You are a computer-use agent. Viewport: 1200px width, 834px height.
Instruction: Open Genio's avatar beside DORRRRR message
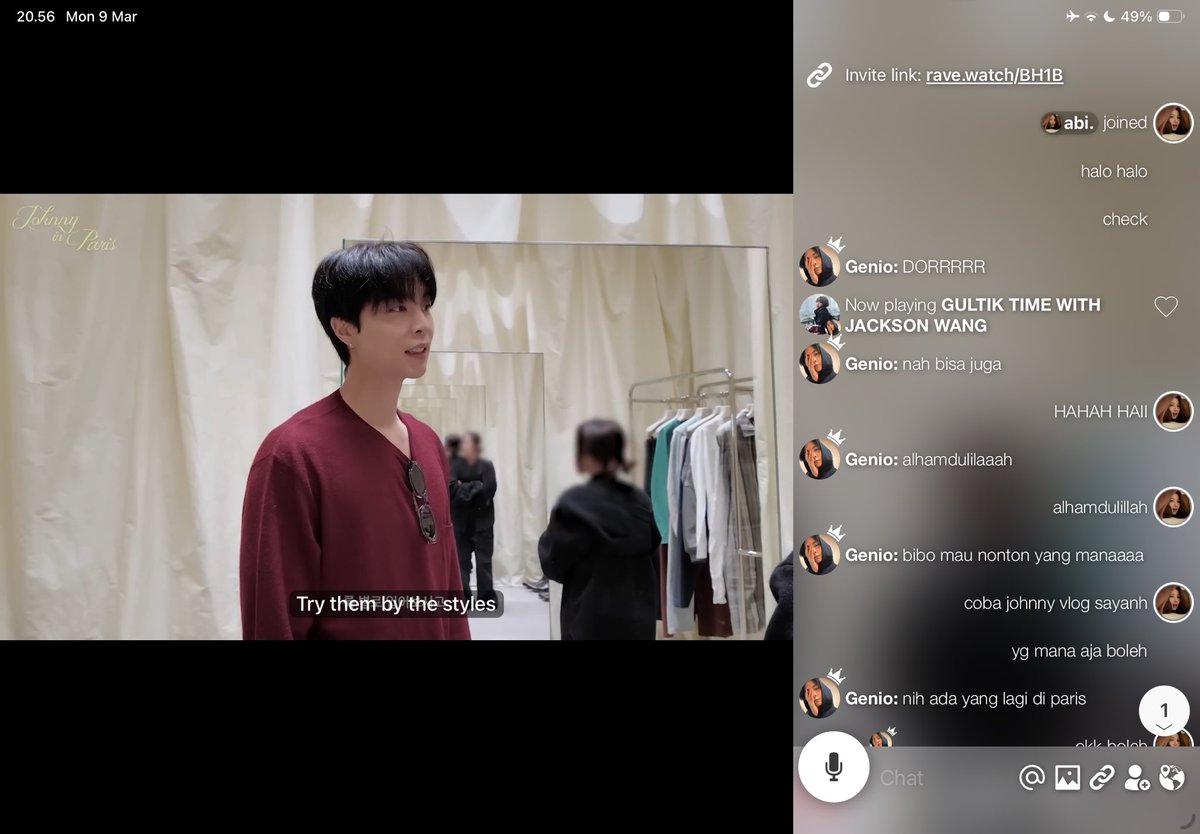819,266
